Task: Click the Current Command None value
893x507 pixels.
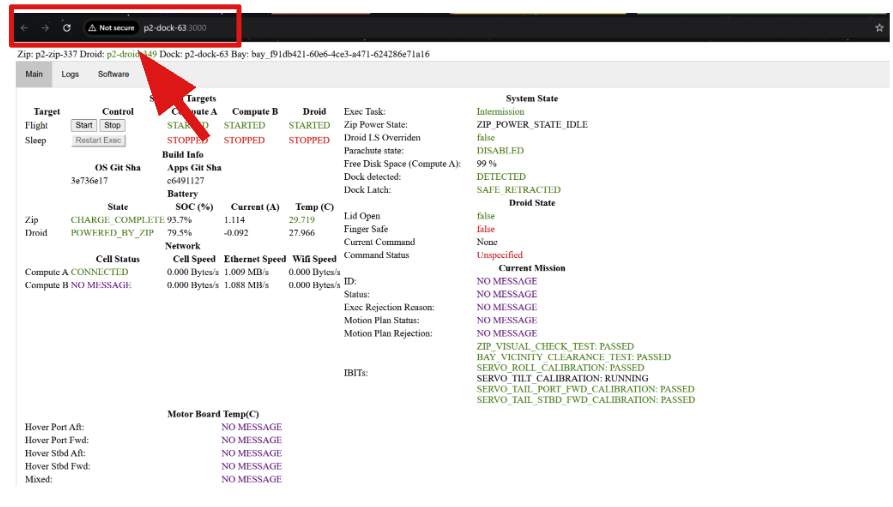Action: 487,242
